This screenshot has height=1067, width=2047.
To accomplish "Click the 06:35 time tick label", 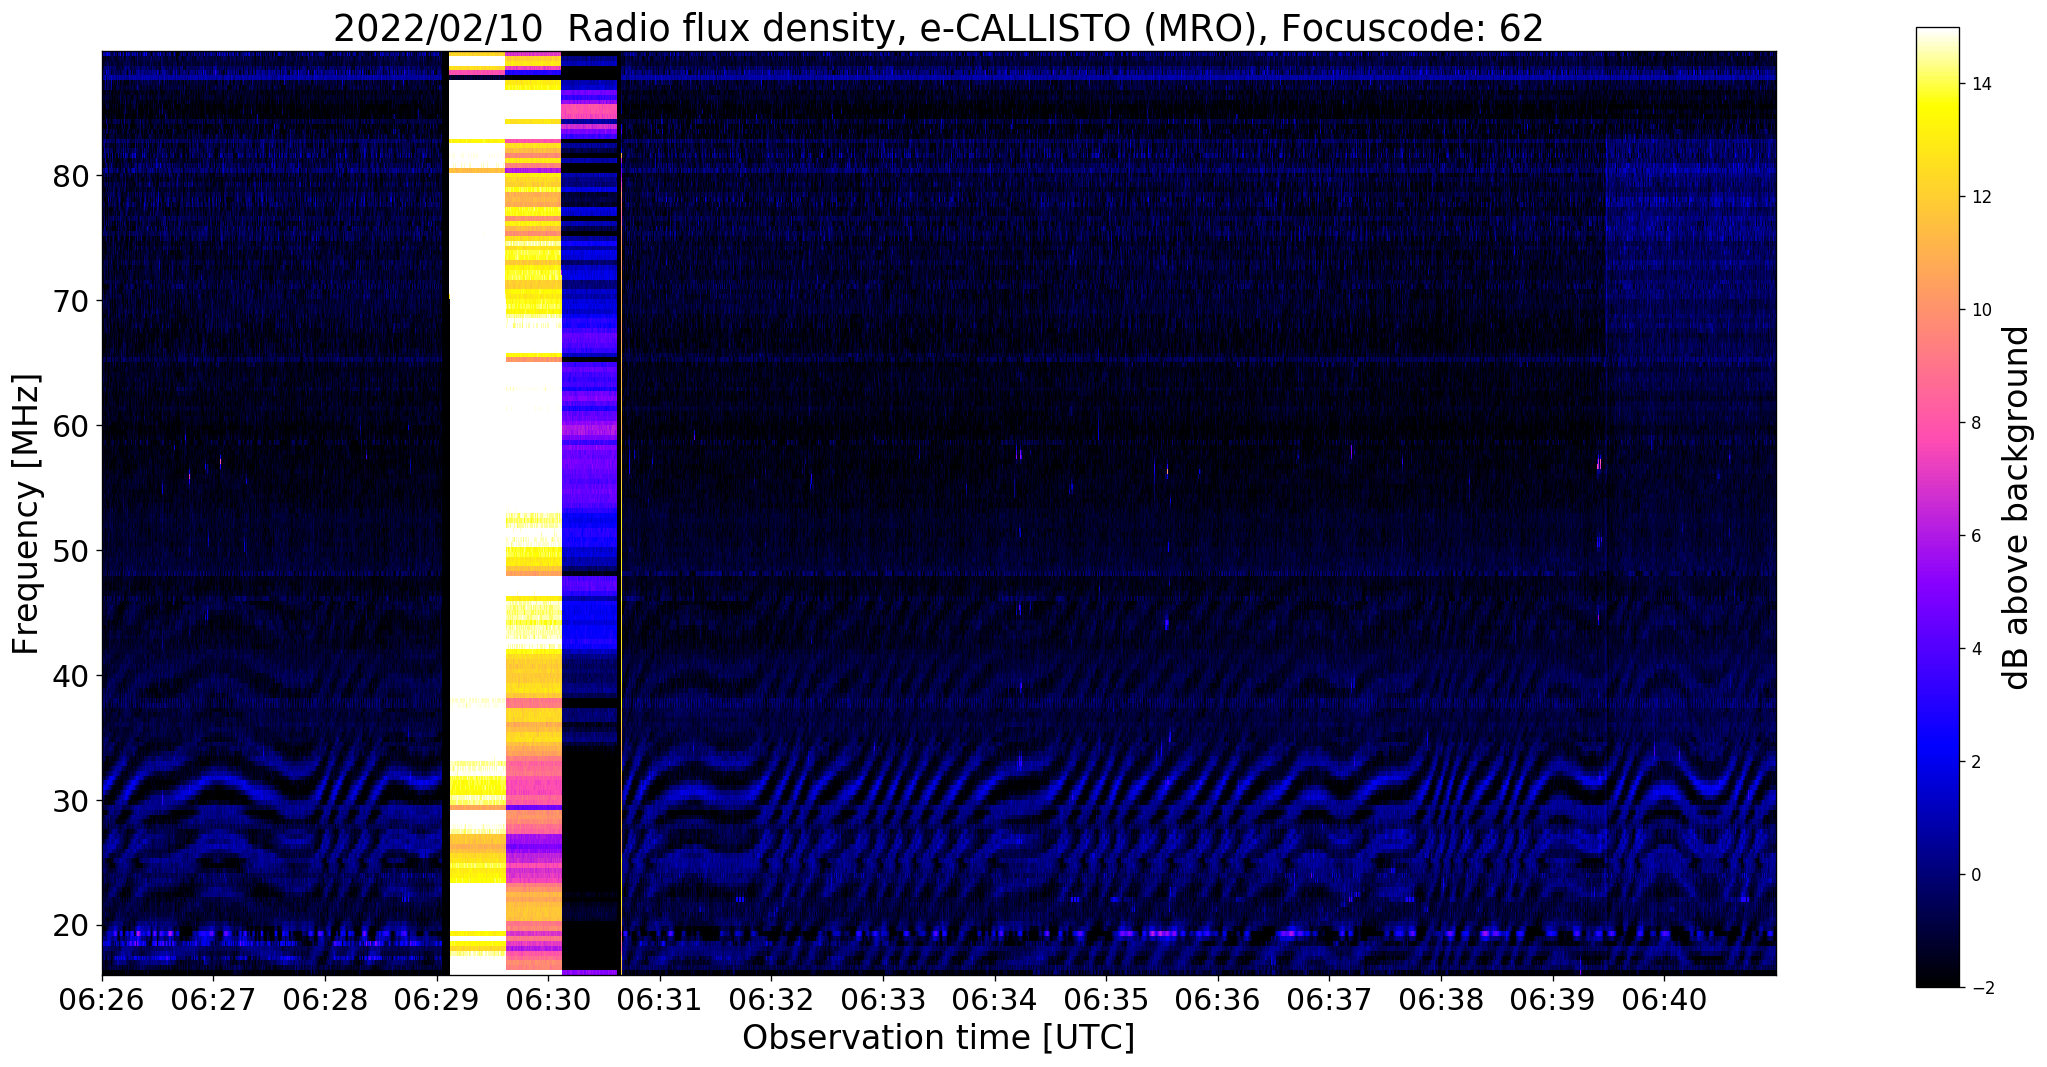I will 1106,1000.
